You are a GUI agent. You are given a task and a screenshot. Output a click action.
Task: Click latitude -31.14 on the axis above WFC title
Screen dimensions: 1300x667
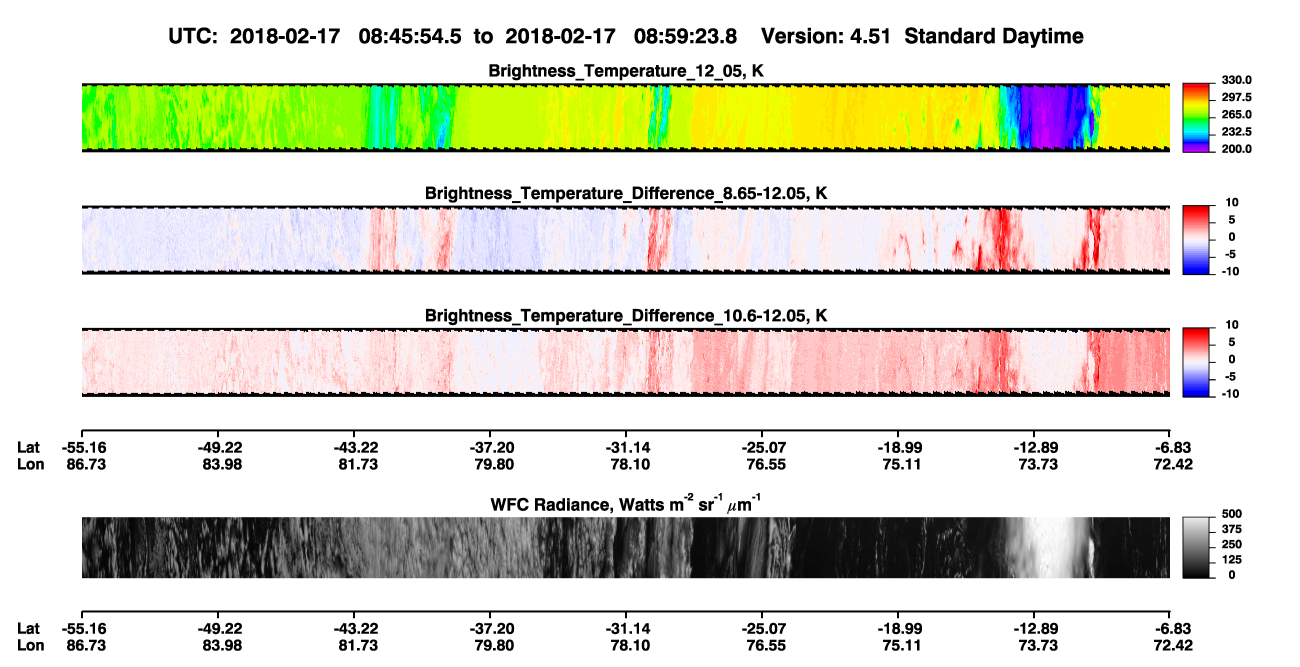(x=626, y=448)
